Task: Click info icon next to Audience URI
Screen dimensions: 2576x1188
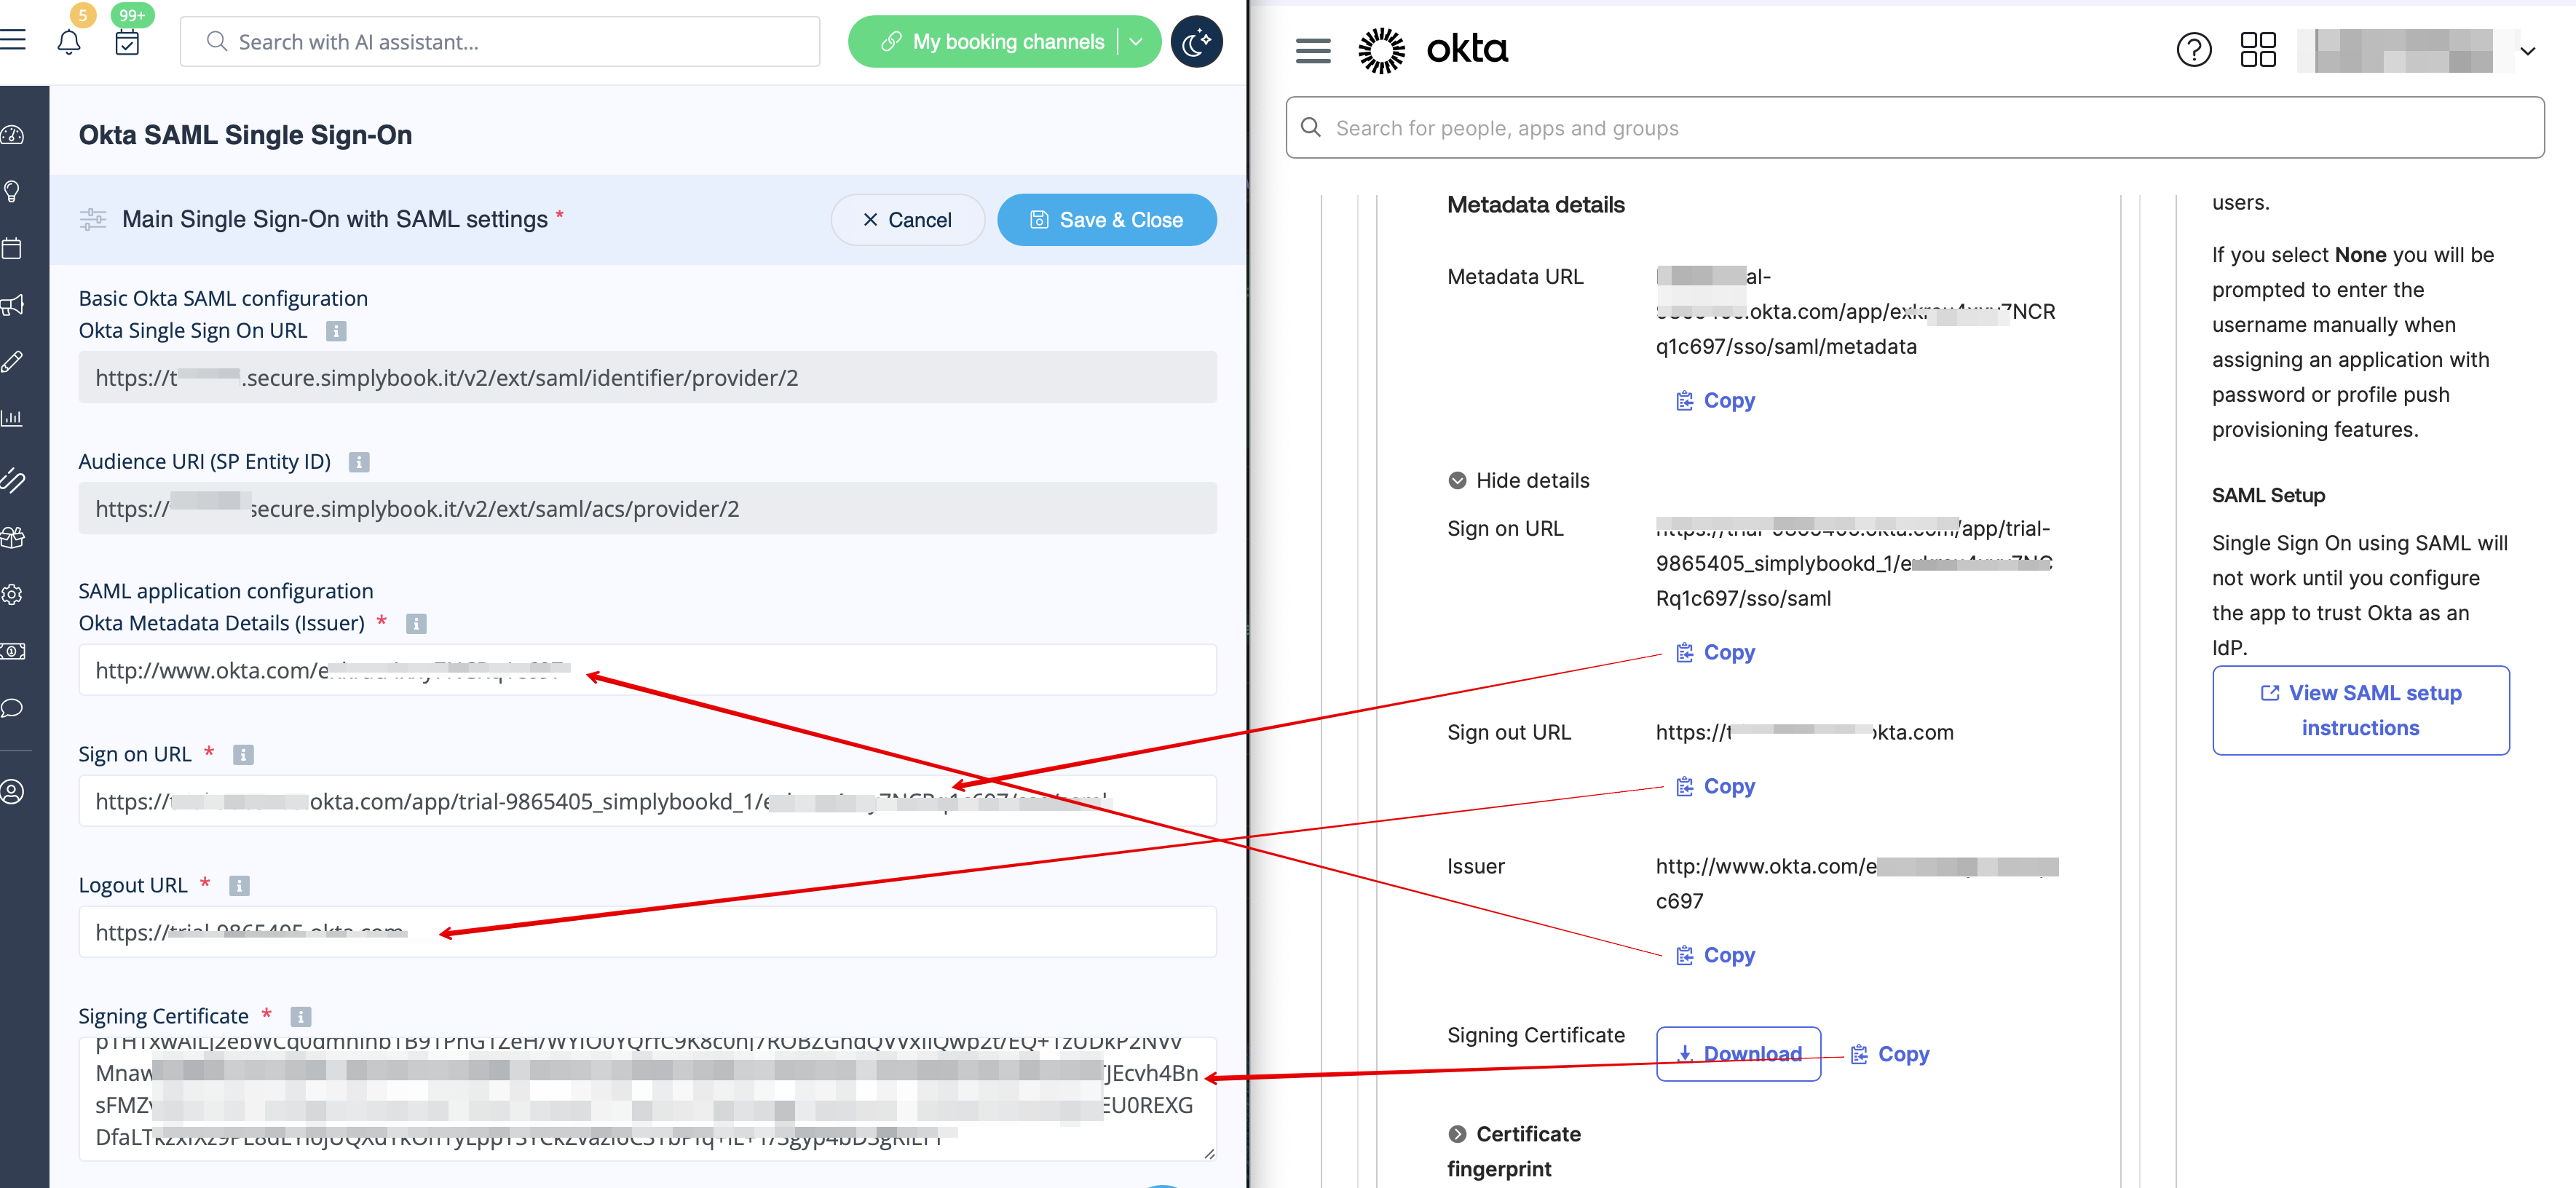Action: point(359,462)
